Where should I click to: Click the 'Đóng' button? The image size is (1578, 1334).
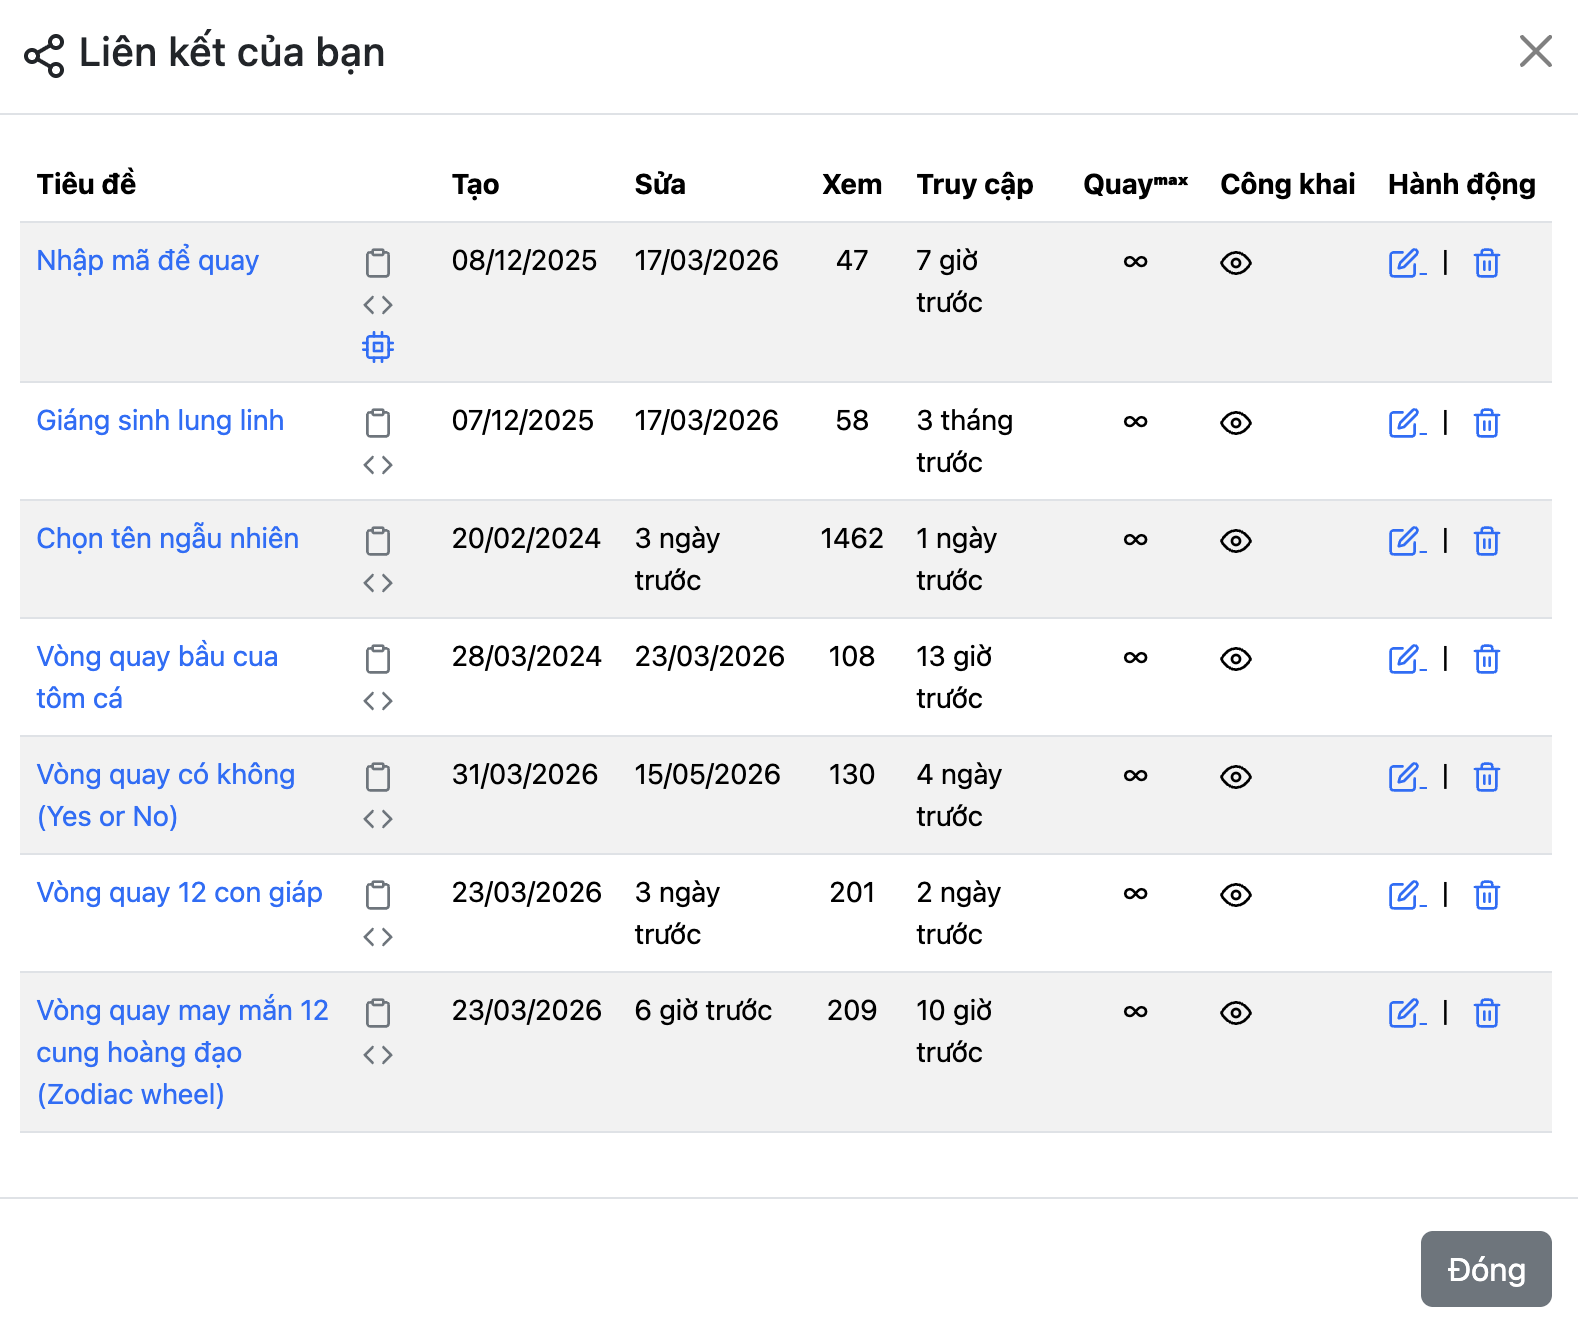pos(1486,1269)
